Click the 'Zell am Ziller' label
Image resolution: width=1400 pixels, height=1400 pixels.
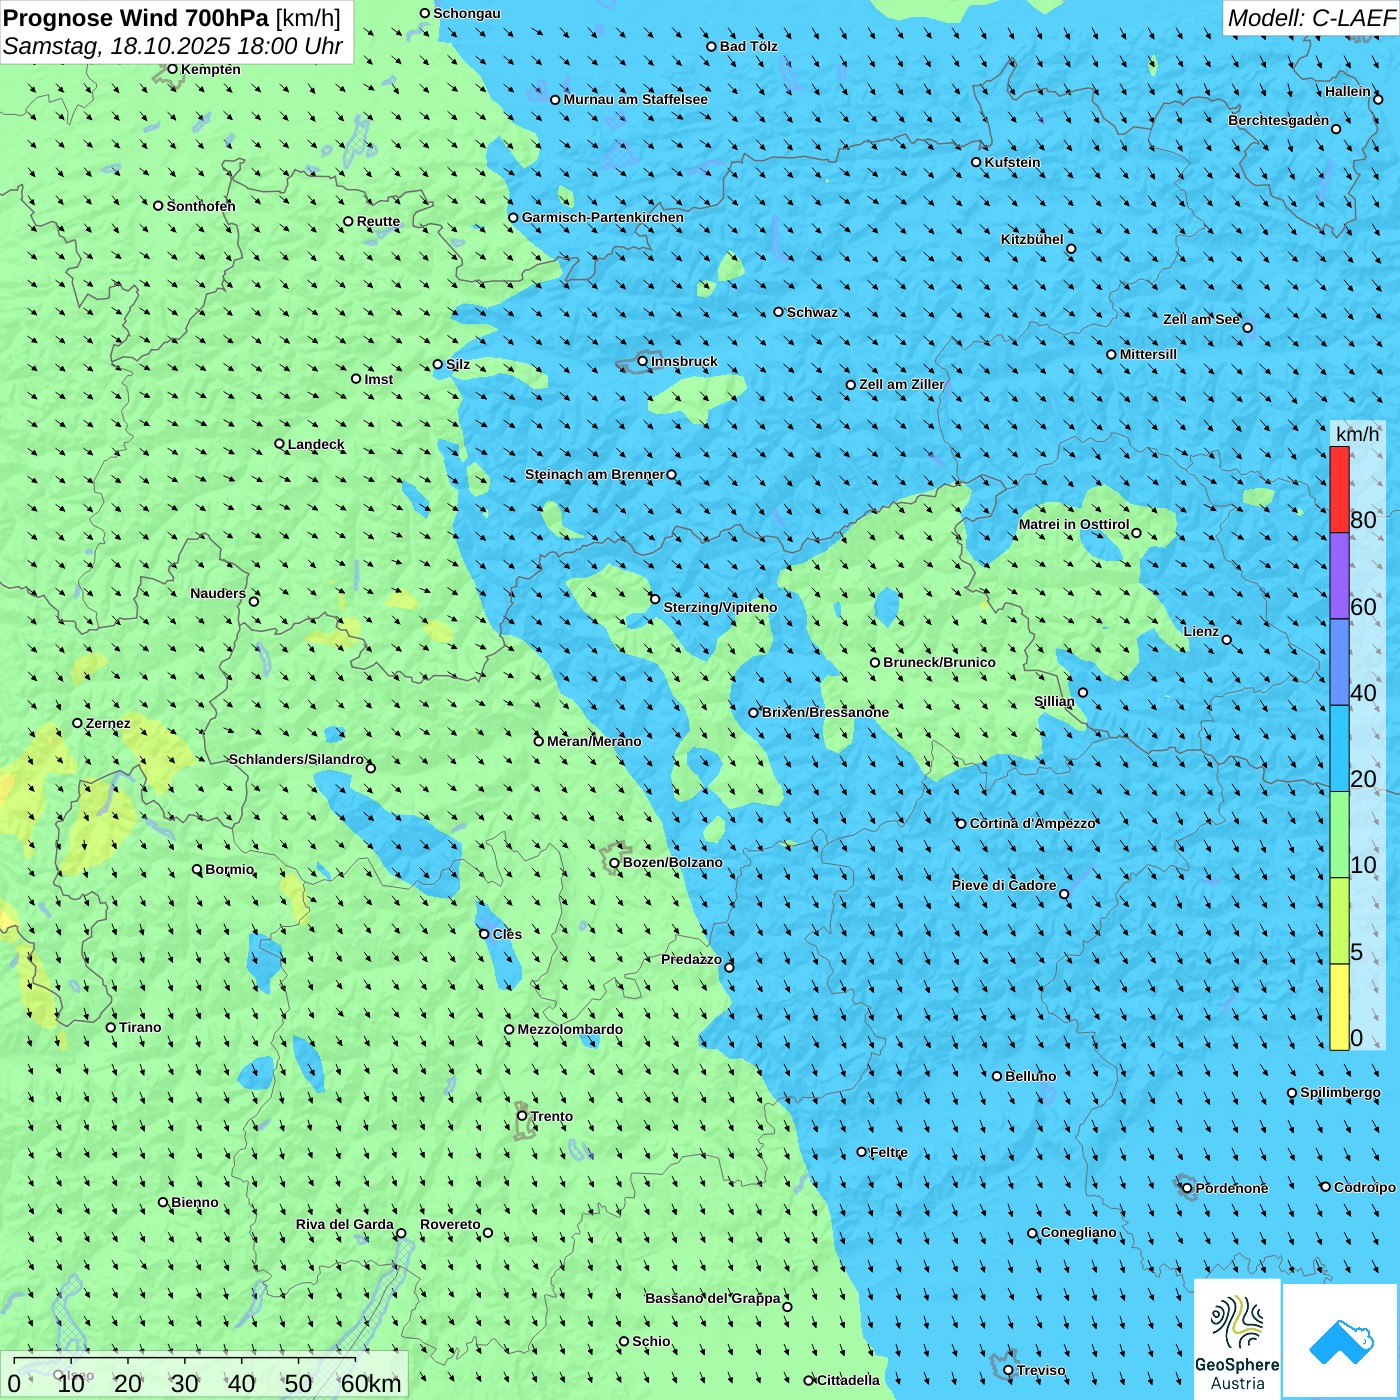[x=901, y=384]
